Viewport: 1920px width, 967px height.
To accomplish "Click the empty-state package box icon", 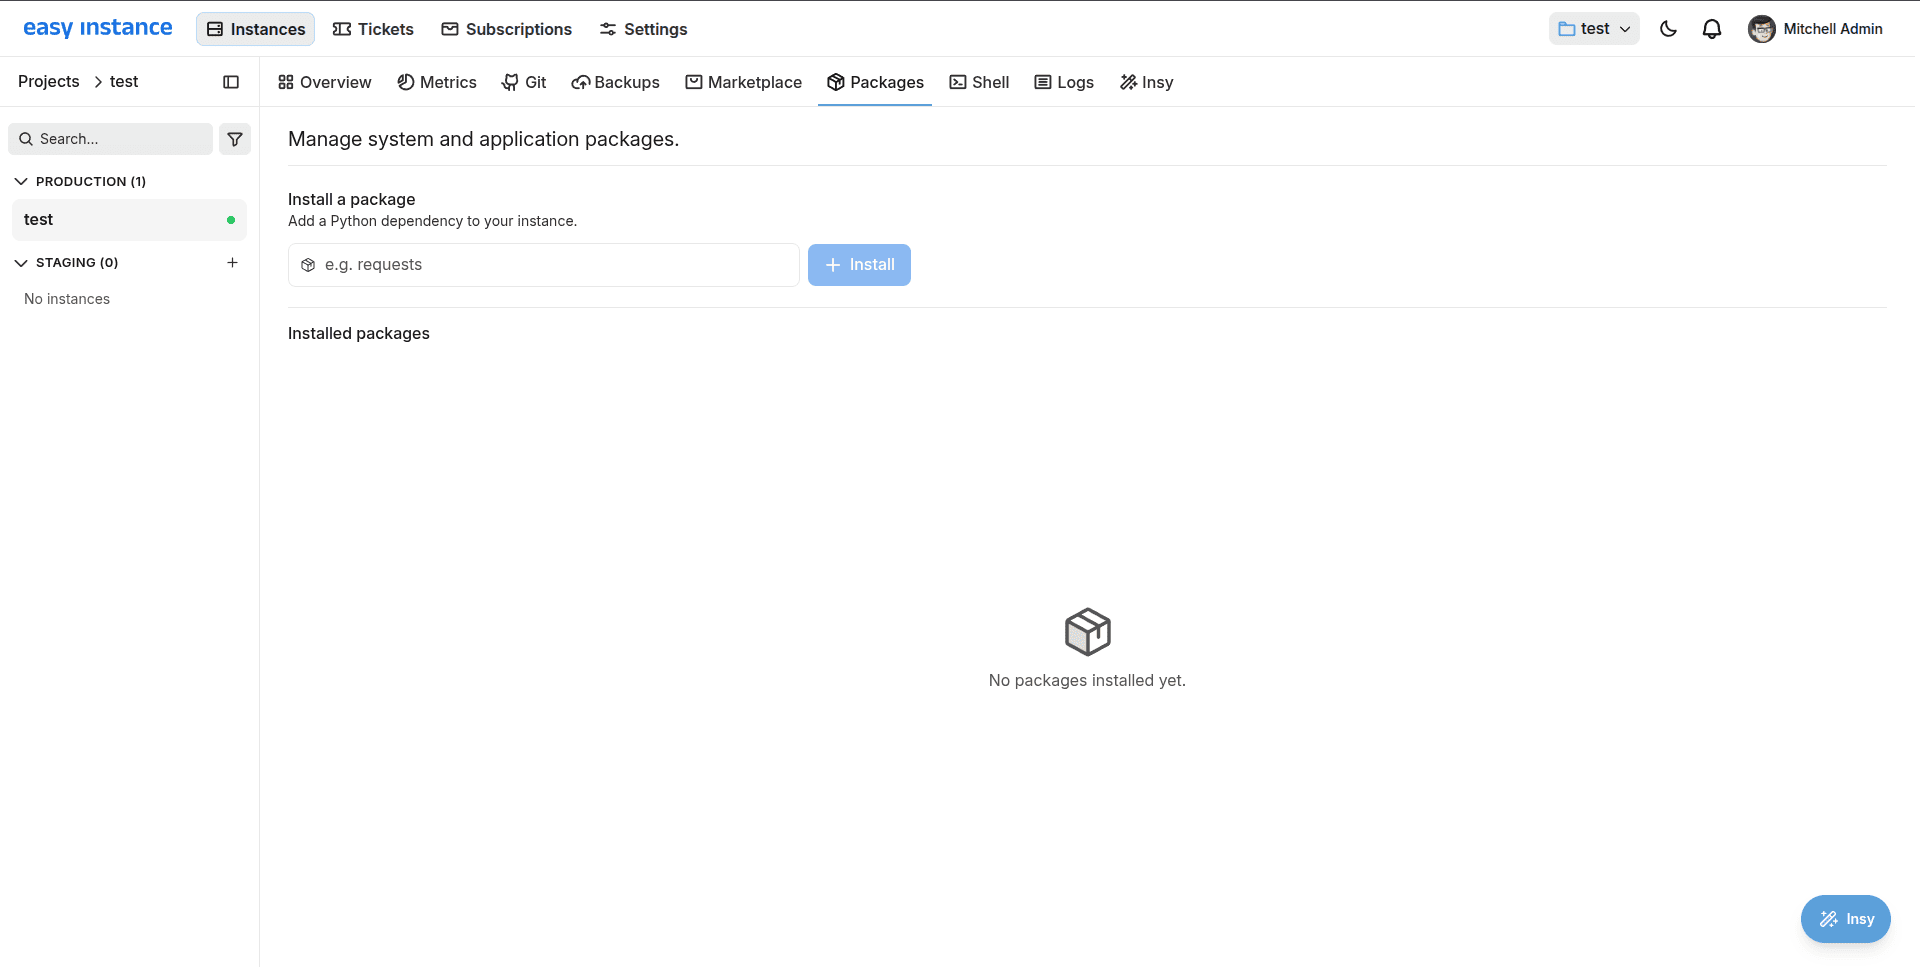I will tap(1088, 632).
